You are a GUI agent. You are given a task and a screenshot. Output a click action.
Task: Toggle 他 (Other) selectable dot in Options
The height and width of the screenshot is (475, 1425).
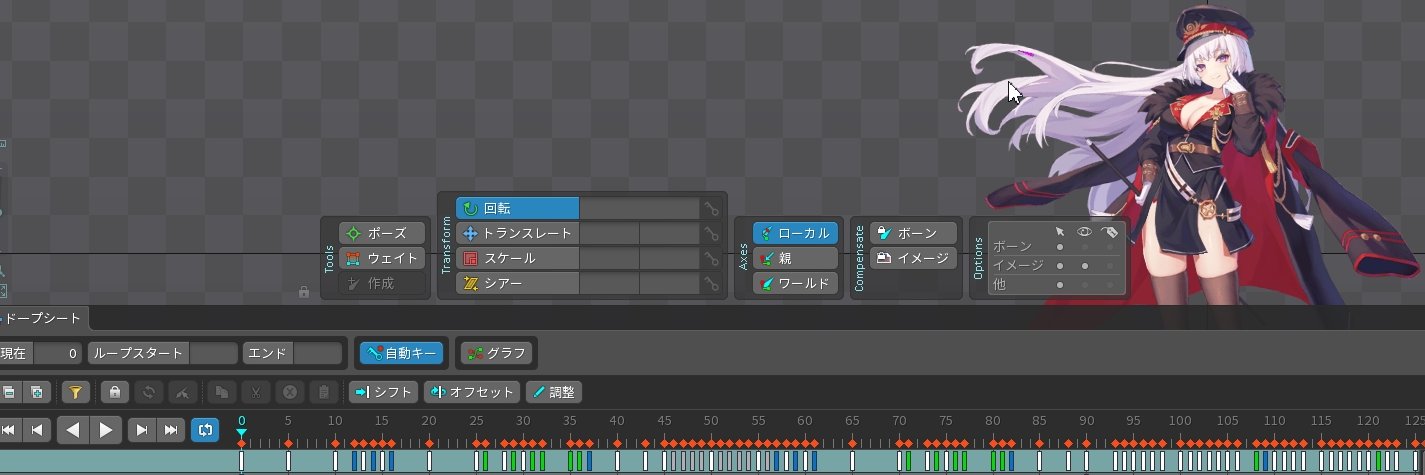click(1059, 285)
